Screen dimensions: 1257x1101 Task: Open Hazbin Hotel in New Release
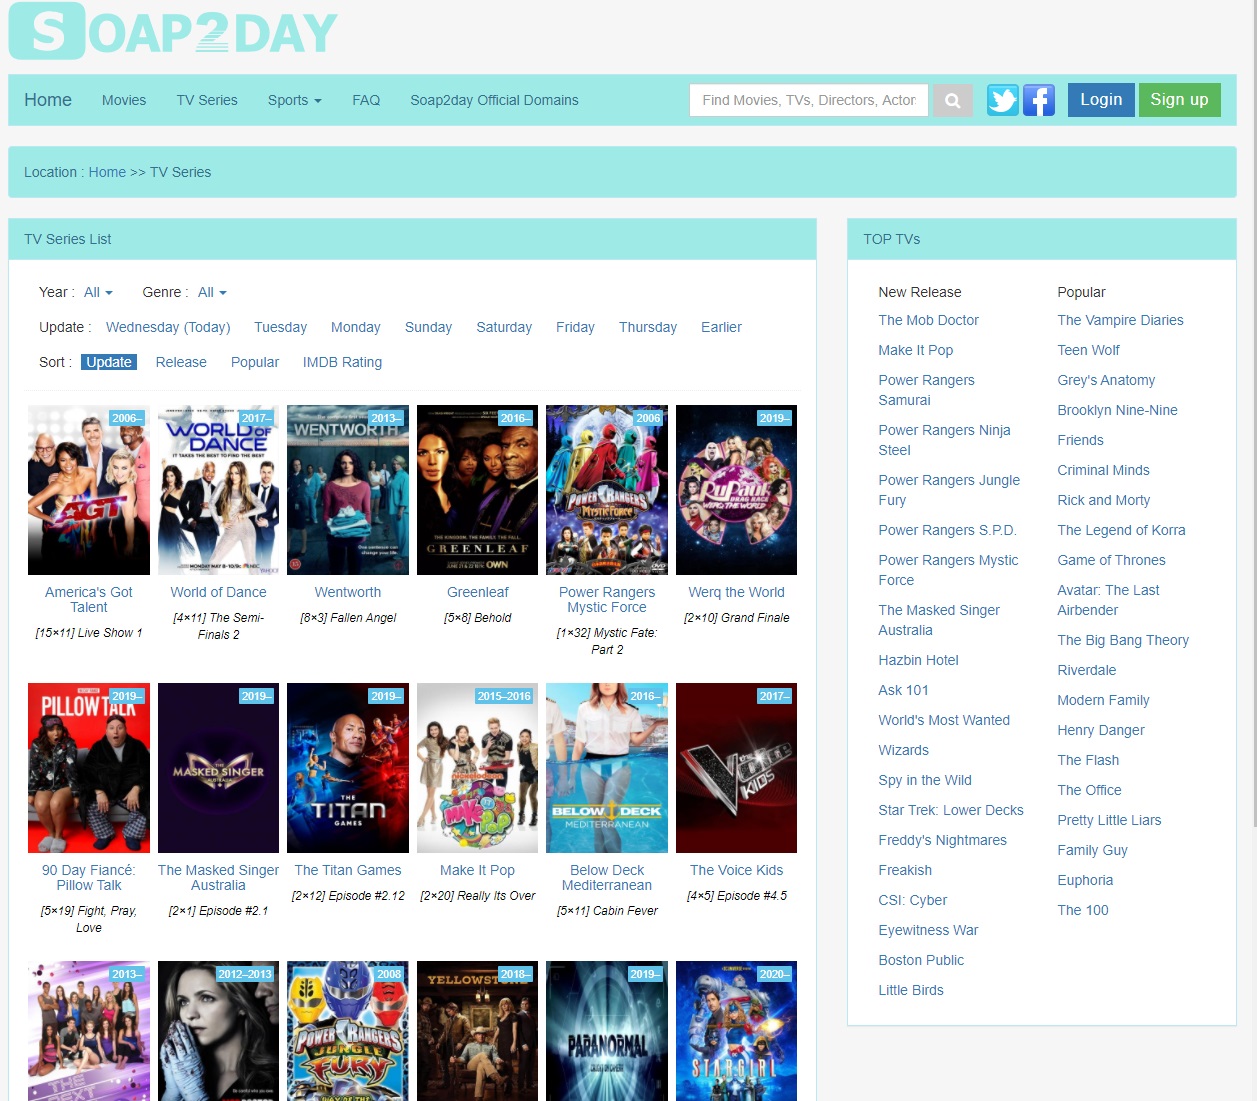[x=918, y=660]
